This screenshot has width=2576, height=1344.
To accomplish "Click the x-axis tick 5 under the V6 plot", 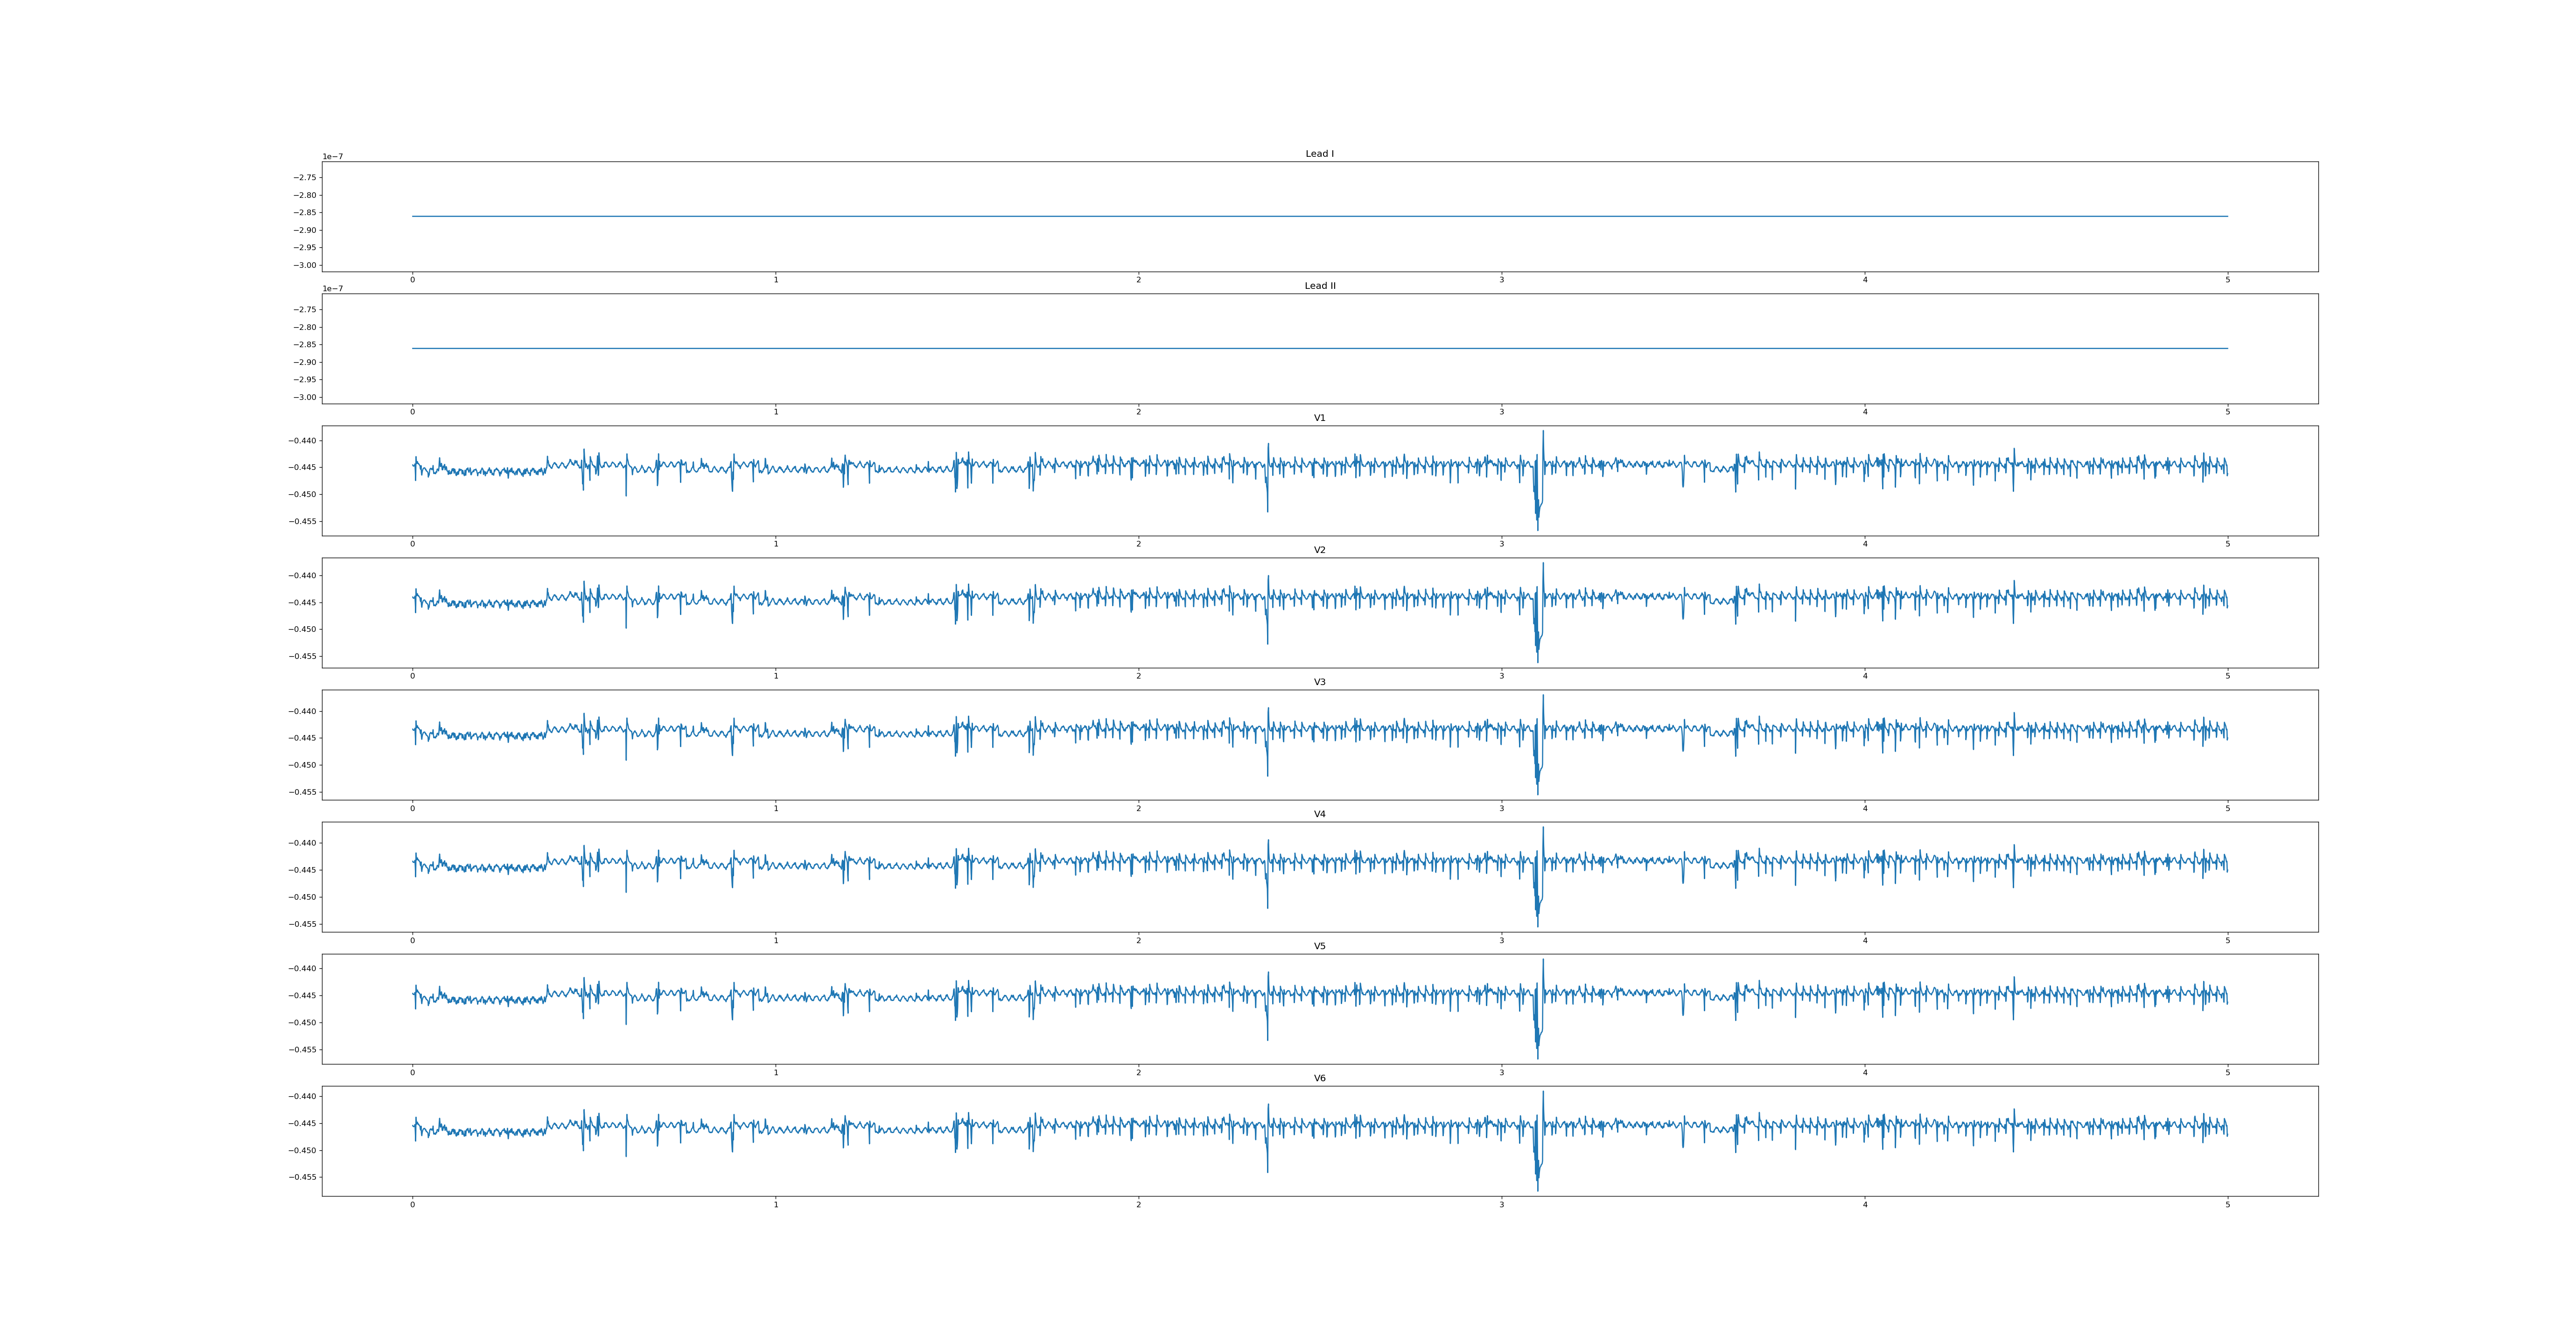I will coord(2227,1205).
